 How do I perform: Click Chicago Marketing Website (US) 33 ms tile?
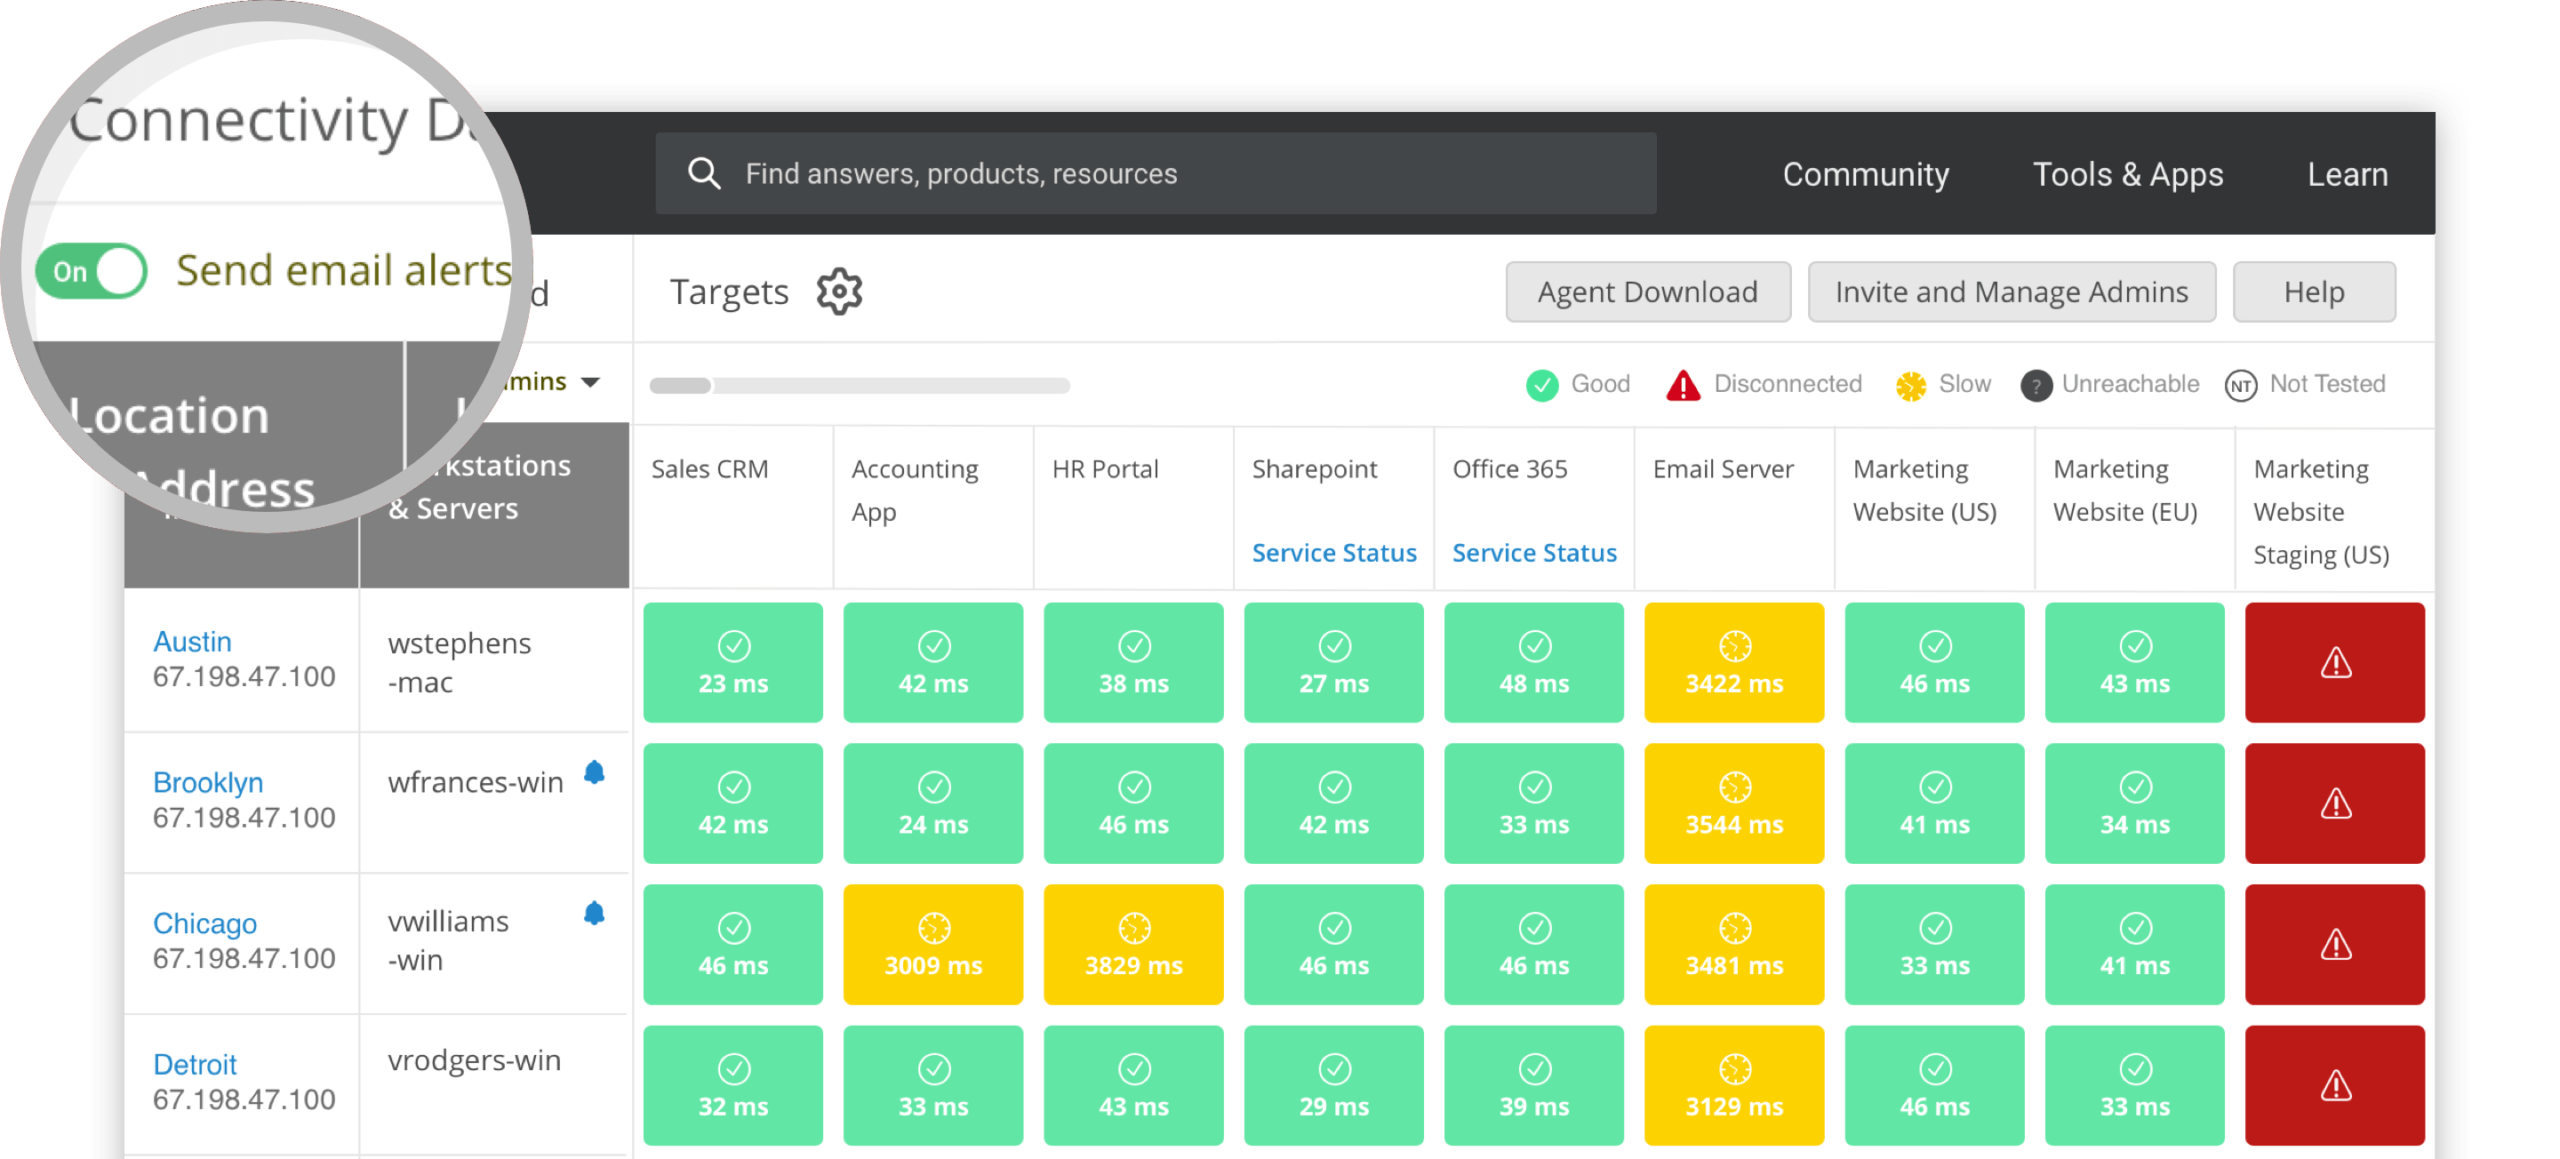[x=1934, y=944]
